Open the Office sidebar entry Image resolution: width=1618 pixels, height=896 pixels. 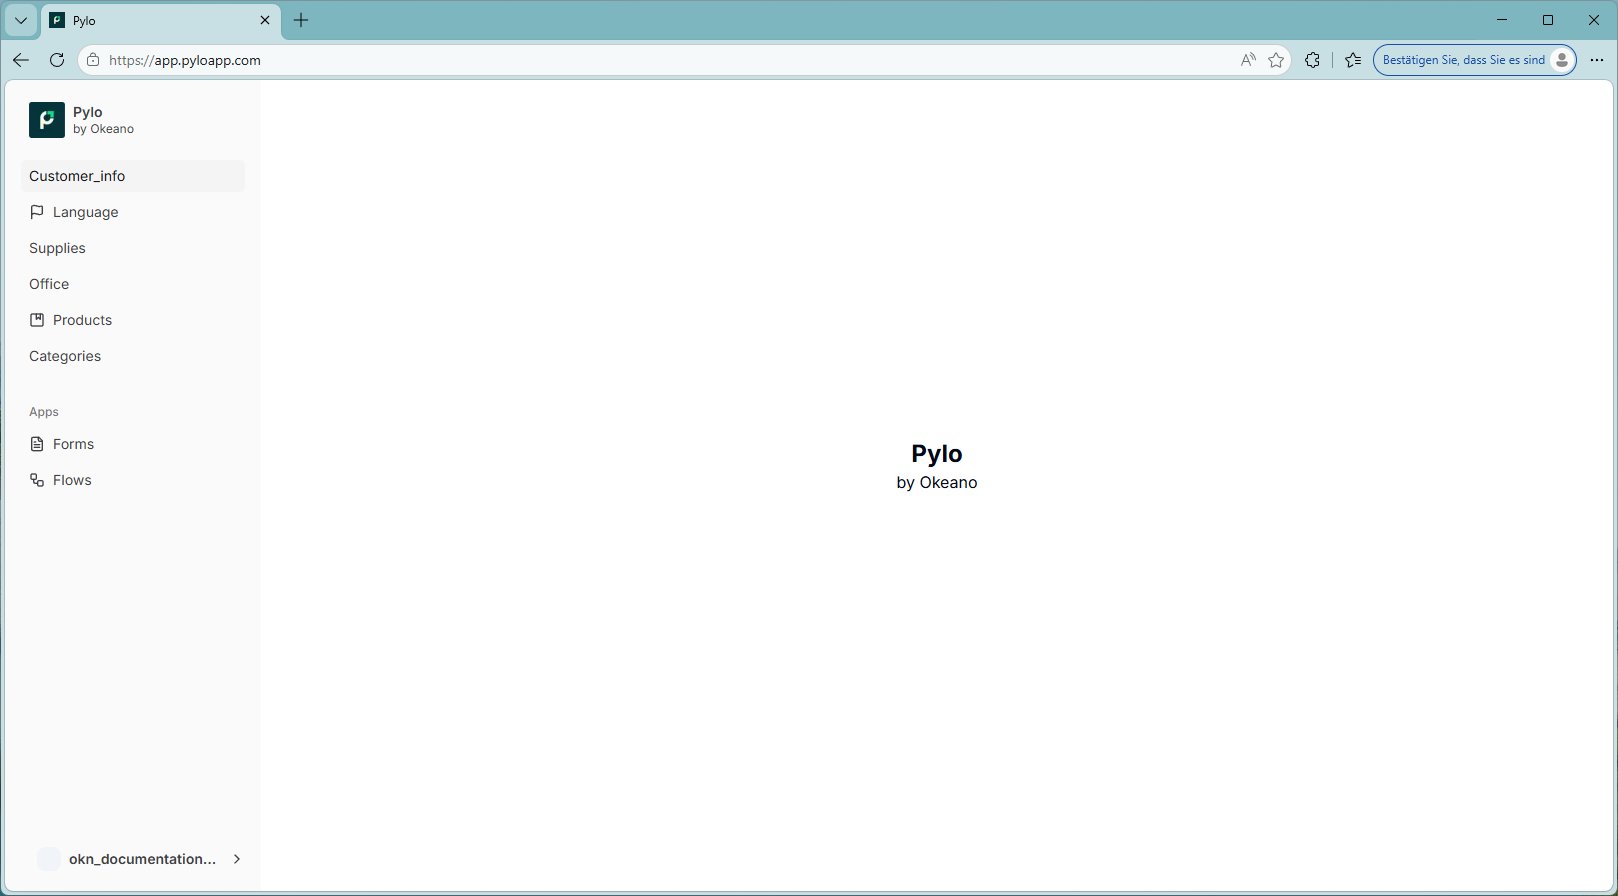[49, 284]
